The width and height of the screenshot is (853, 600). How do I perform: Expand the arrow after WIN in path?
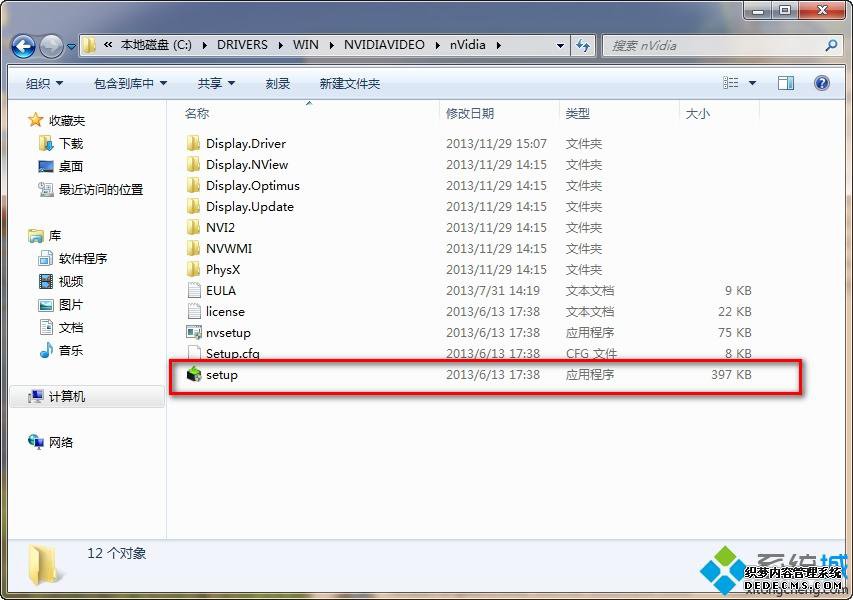pyautogui.click(x=331, y=45)
